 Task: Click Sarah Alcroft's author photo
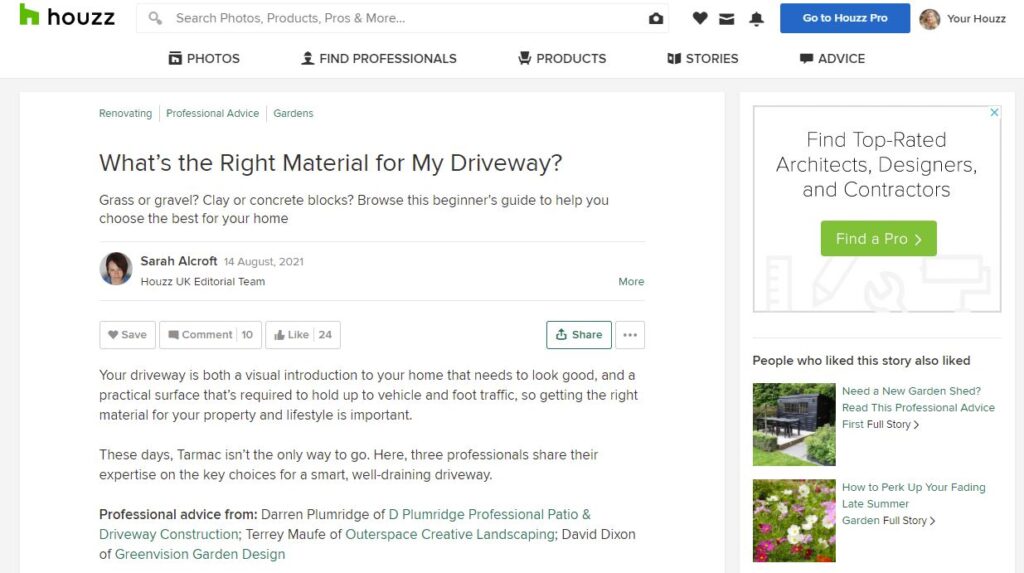click(x=116, y=269)
